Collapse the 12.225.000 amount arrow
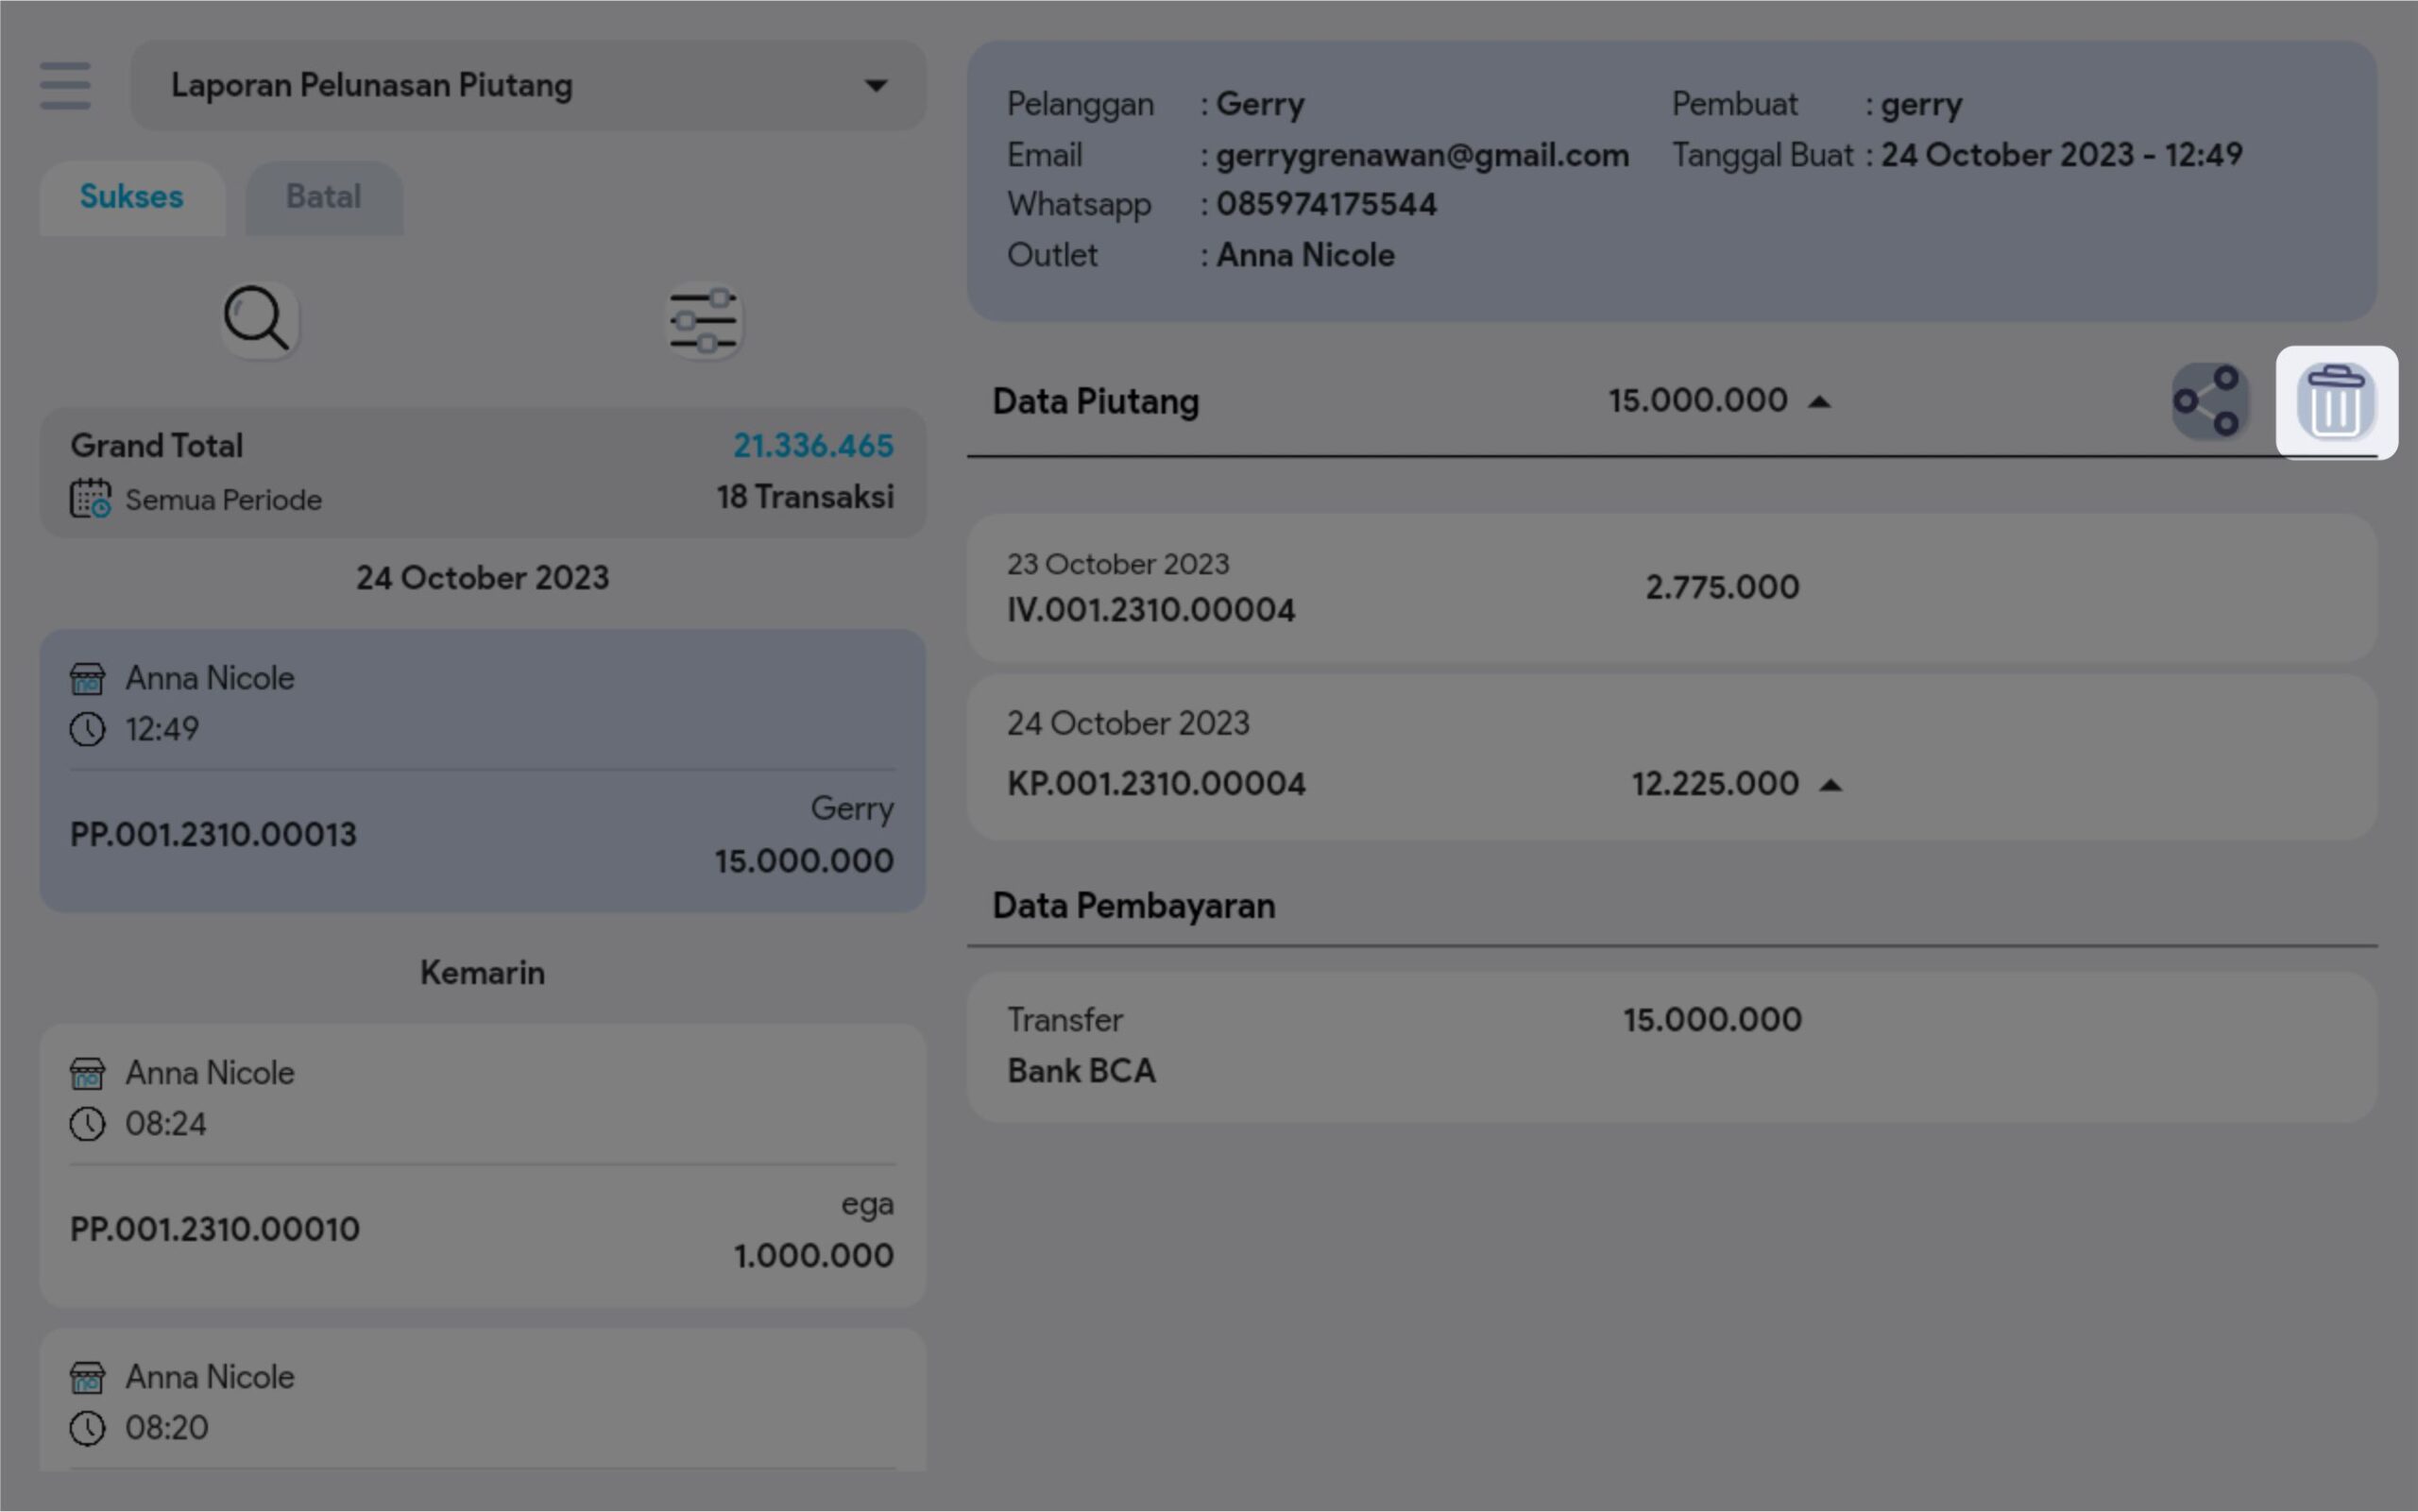This screenshot has width=2418, height=1512. point(1830,785)
